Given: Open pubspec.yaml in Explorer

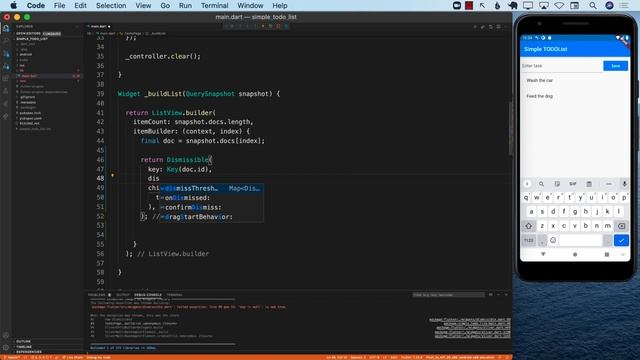Looking at the screenshot, I should (x=31, y=118).
